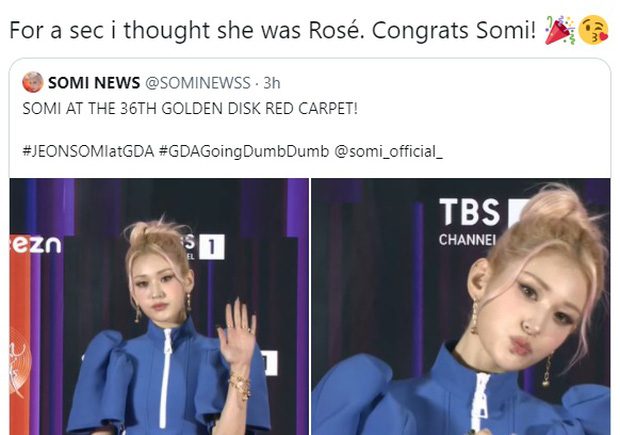This screenshot has height=435, width=620.
Task: Click the Congrats Somi! text
Action: pos(454,30)
